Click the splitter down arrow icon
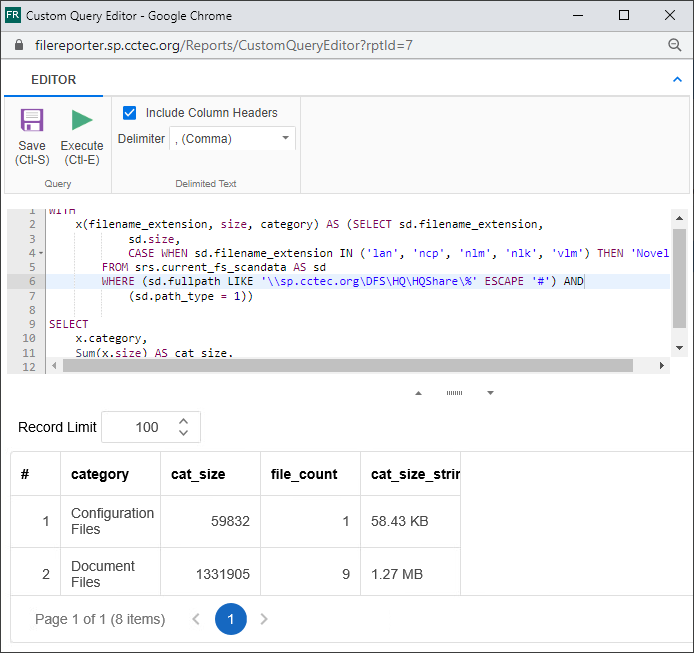Screen dimensions: 694x653 pyautogui.click(x=490, y=393)
